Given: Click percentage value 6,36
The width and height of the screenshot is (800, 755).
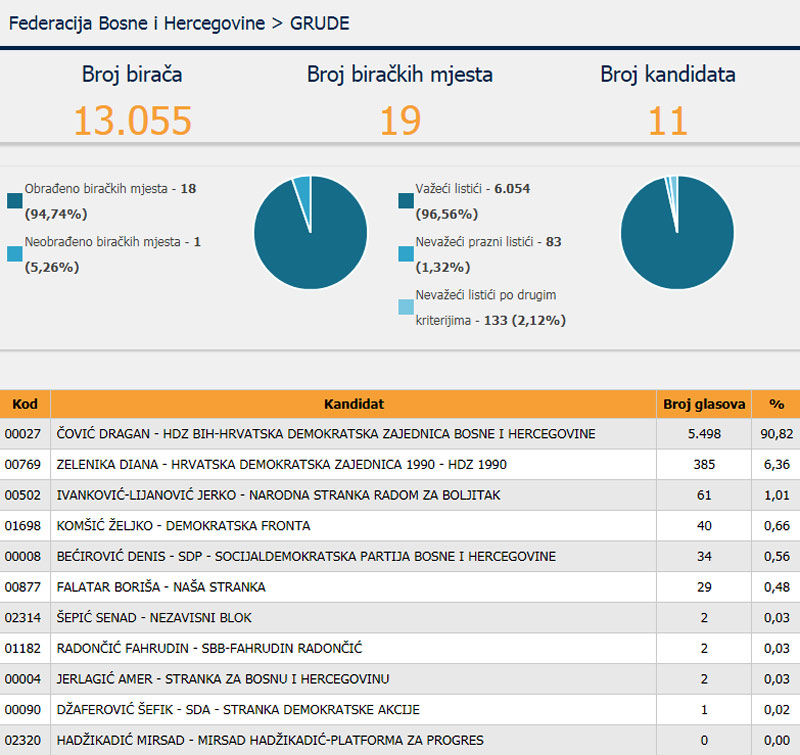Looking at the screenshot, I should click(777, 464).
